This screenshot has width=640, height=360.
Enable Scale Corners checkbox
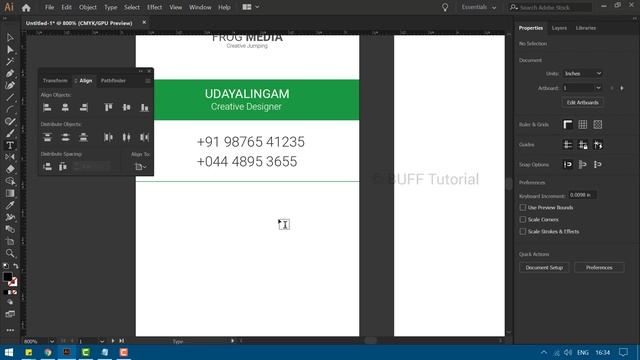522,220
